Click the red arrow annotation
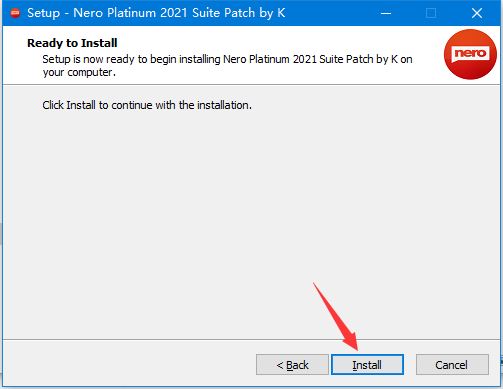This screenshot has width=503, height=389. point(336,317)
